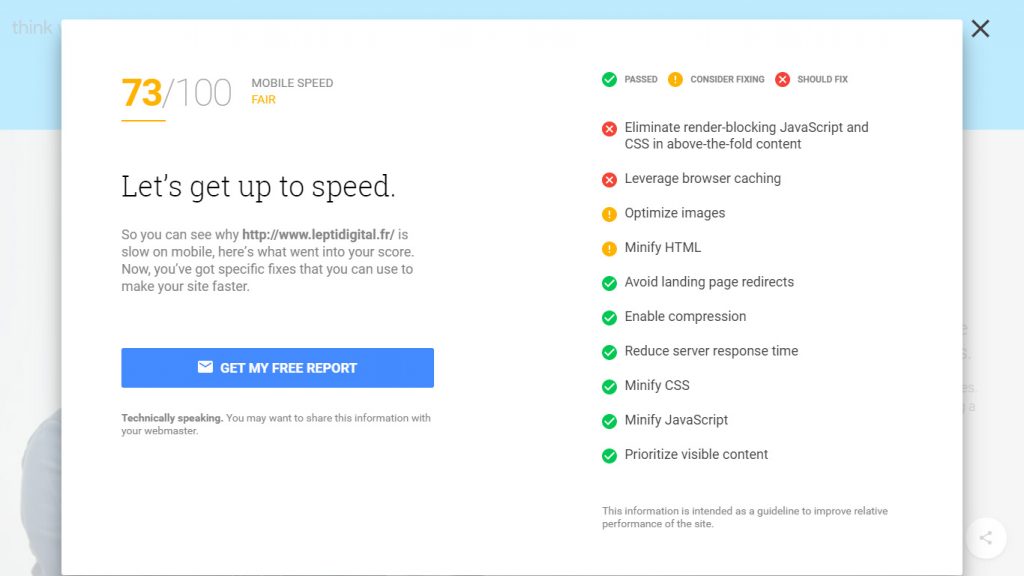Click the SHOULD FIX legend icon
The width and height of the screenshot is (1024, 576).
click(x=783, y=79)
